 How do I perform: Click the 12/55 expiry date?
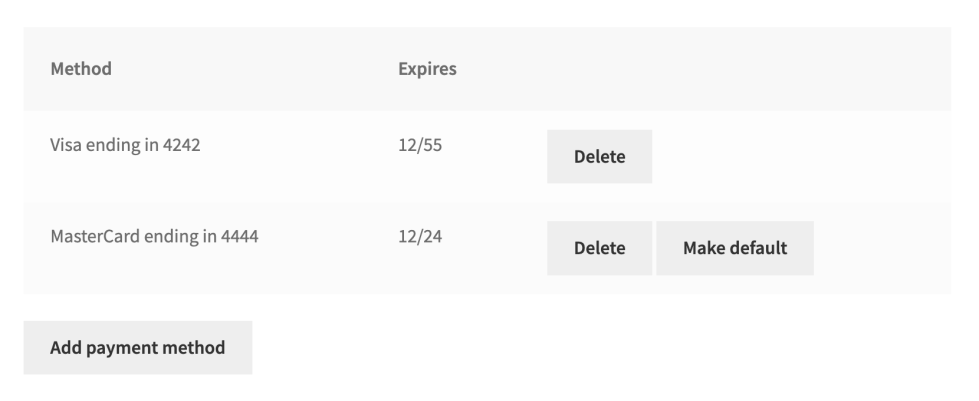420,146
